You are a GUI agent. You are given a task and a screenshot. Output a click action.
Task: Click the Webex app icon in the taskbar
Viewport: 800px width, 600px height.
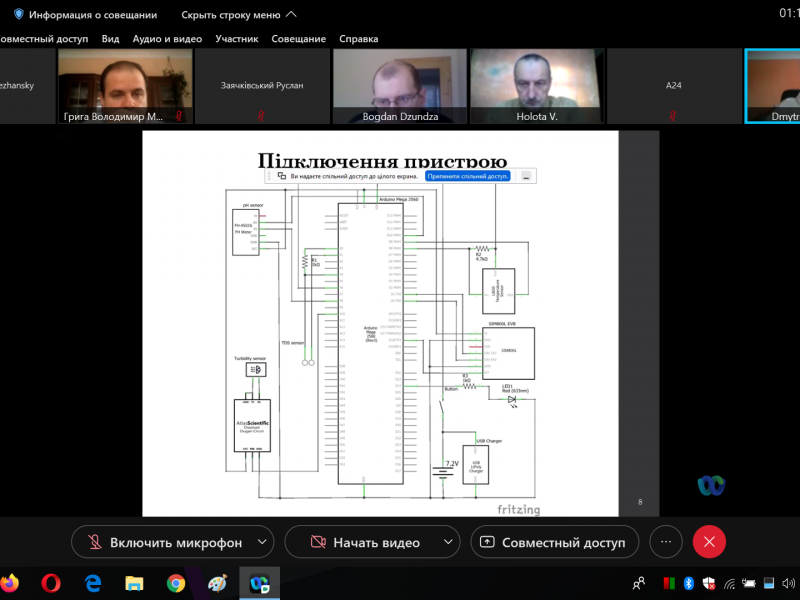[x=258, y=582]
